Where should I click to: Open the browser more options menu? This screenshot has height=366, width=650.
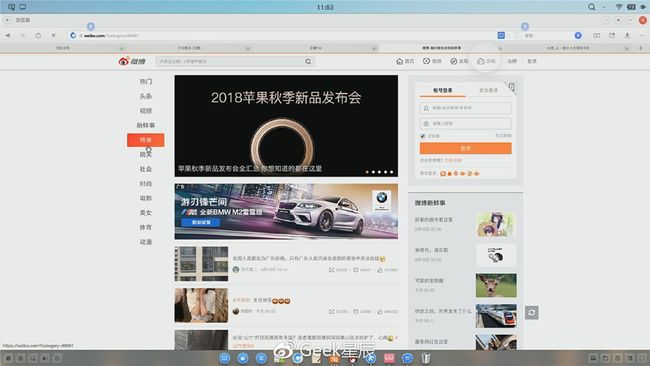(642, 36)
